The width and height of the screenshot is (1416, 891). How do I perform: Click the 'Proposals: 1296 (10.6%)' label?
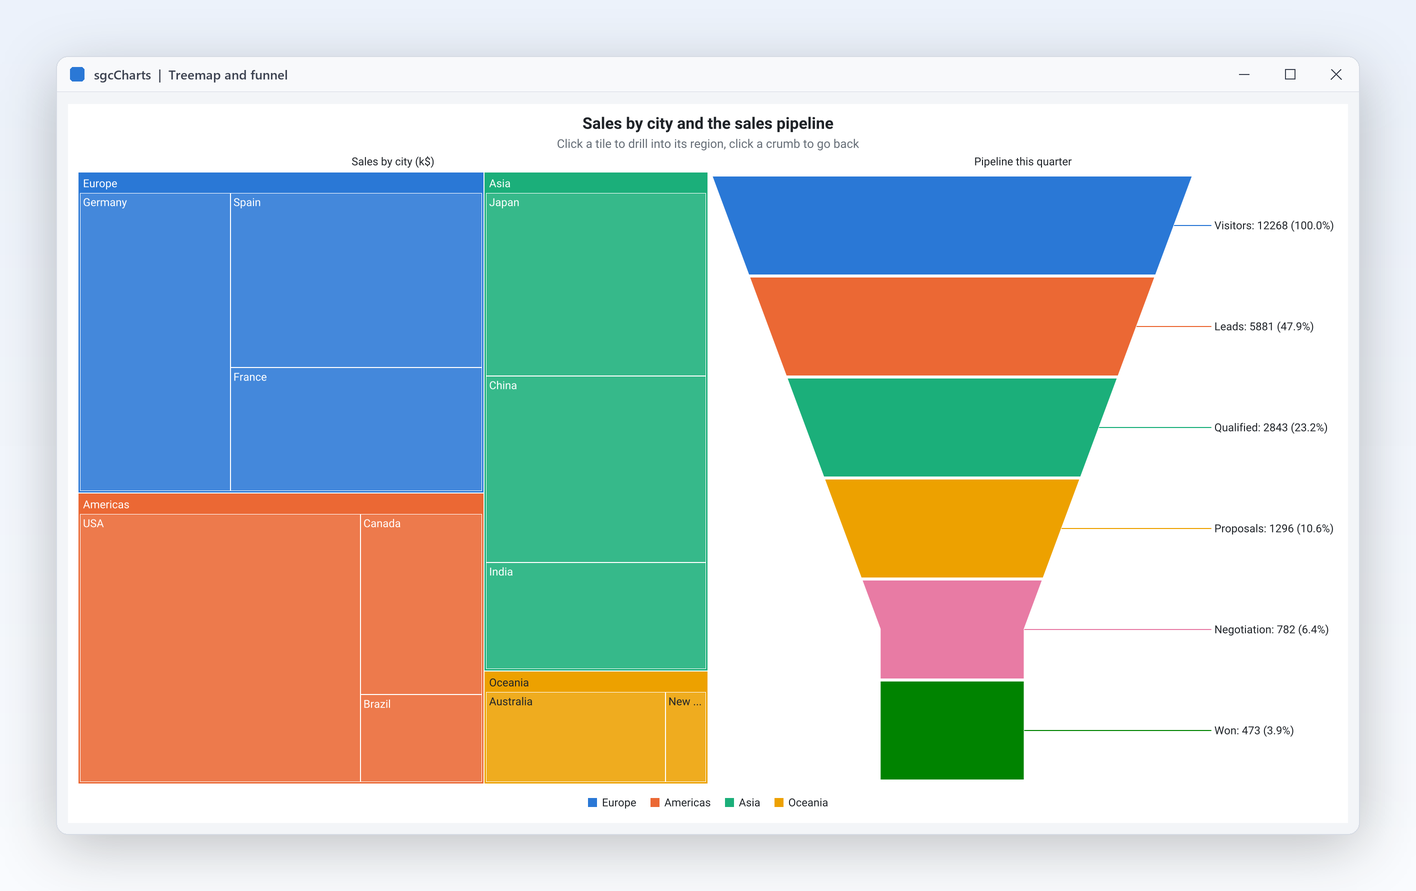[1273, 529]
